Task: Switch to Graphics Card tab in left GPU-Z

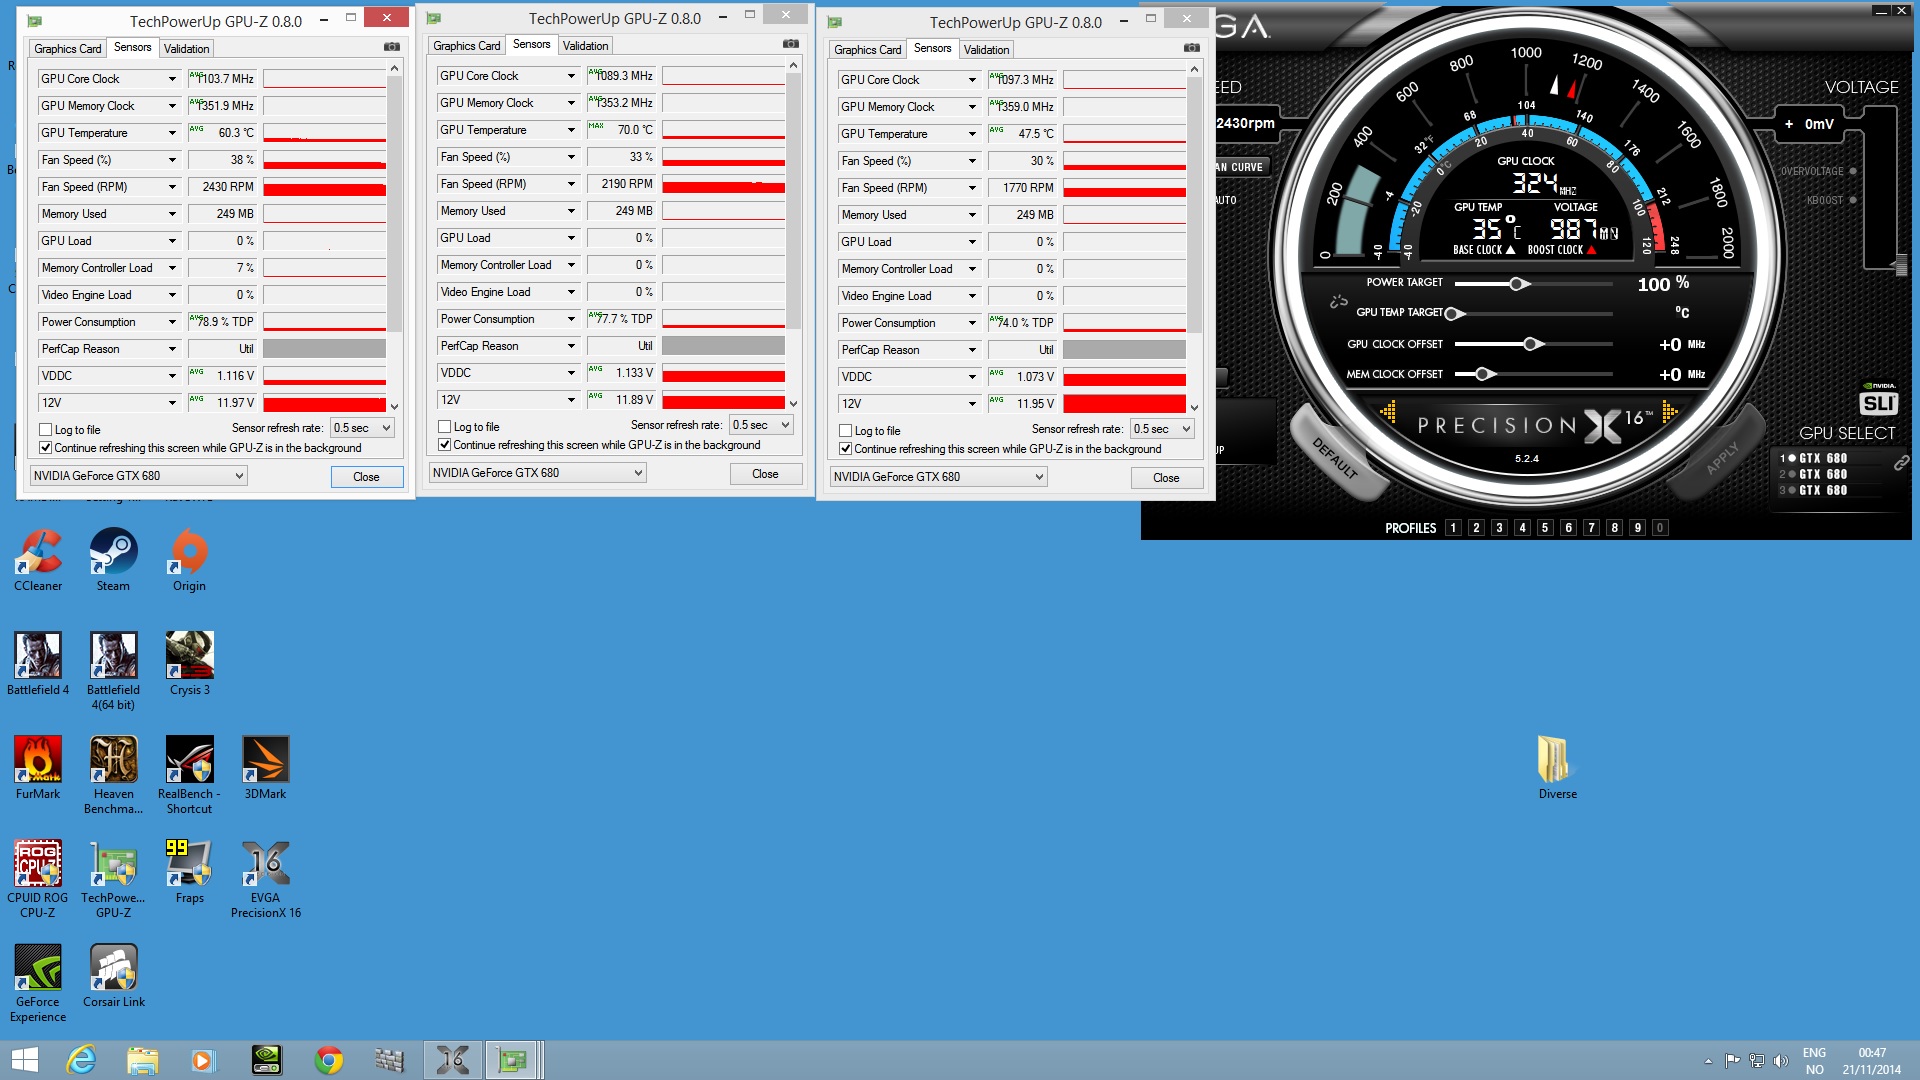Action: (x=67, y=49)
